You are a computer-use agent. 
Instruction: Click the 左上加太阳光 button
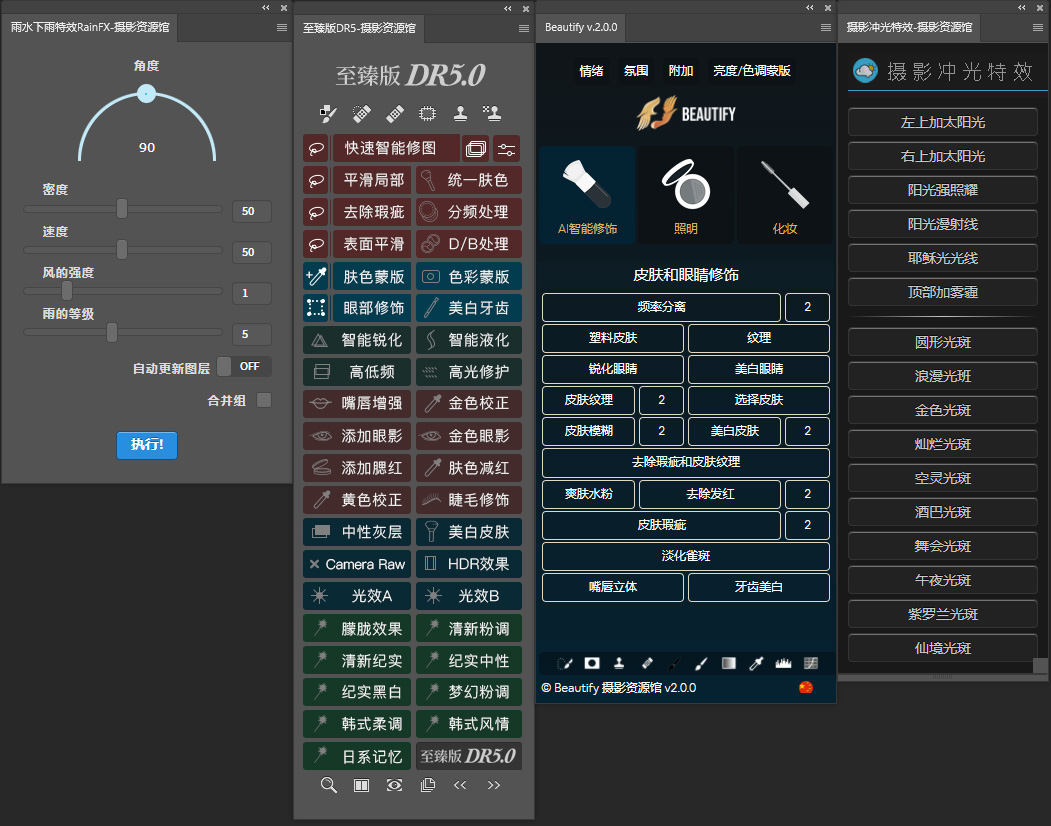pyautogui.click(x=942, y=122)
